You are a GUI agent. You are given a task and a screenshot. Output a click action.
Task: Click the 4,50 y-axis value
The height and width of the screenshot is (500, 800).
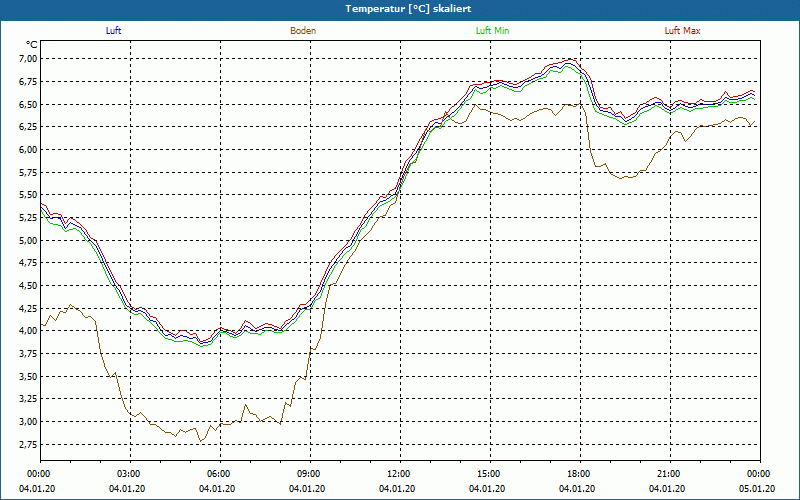pos(28,286)
